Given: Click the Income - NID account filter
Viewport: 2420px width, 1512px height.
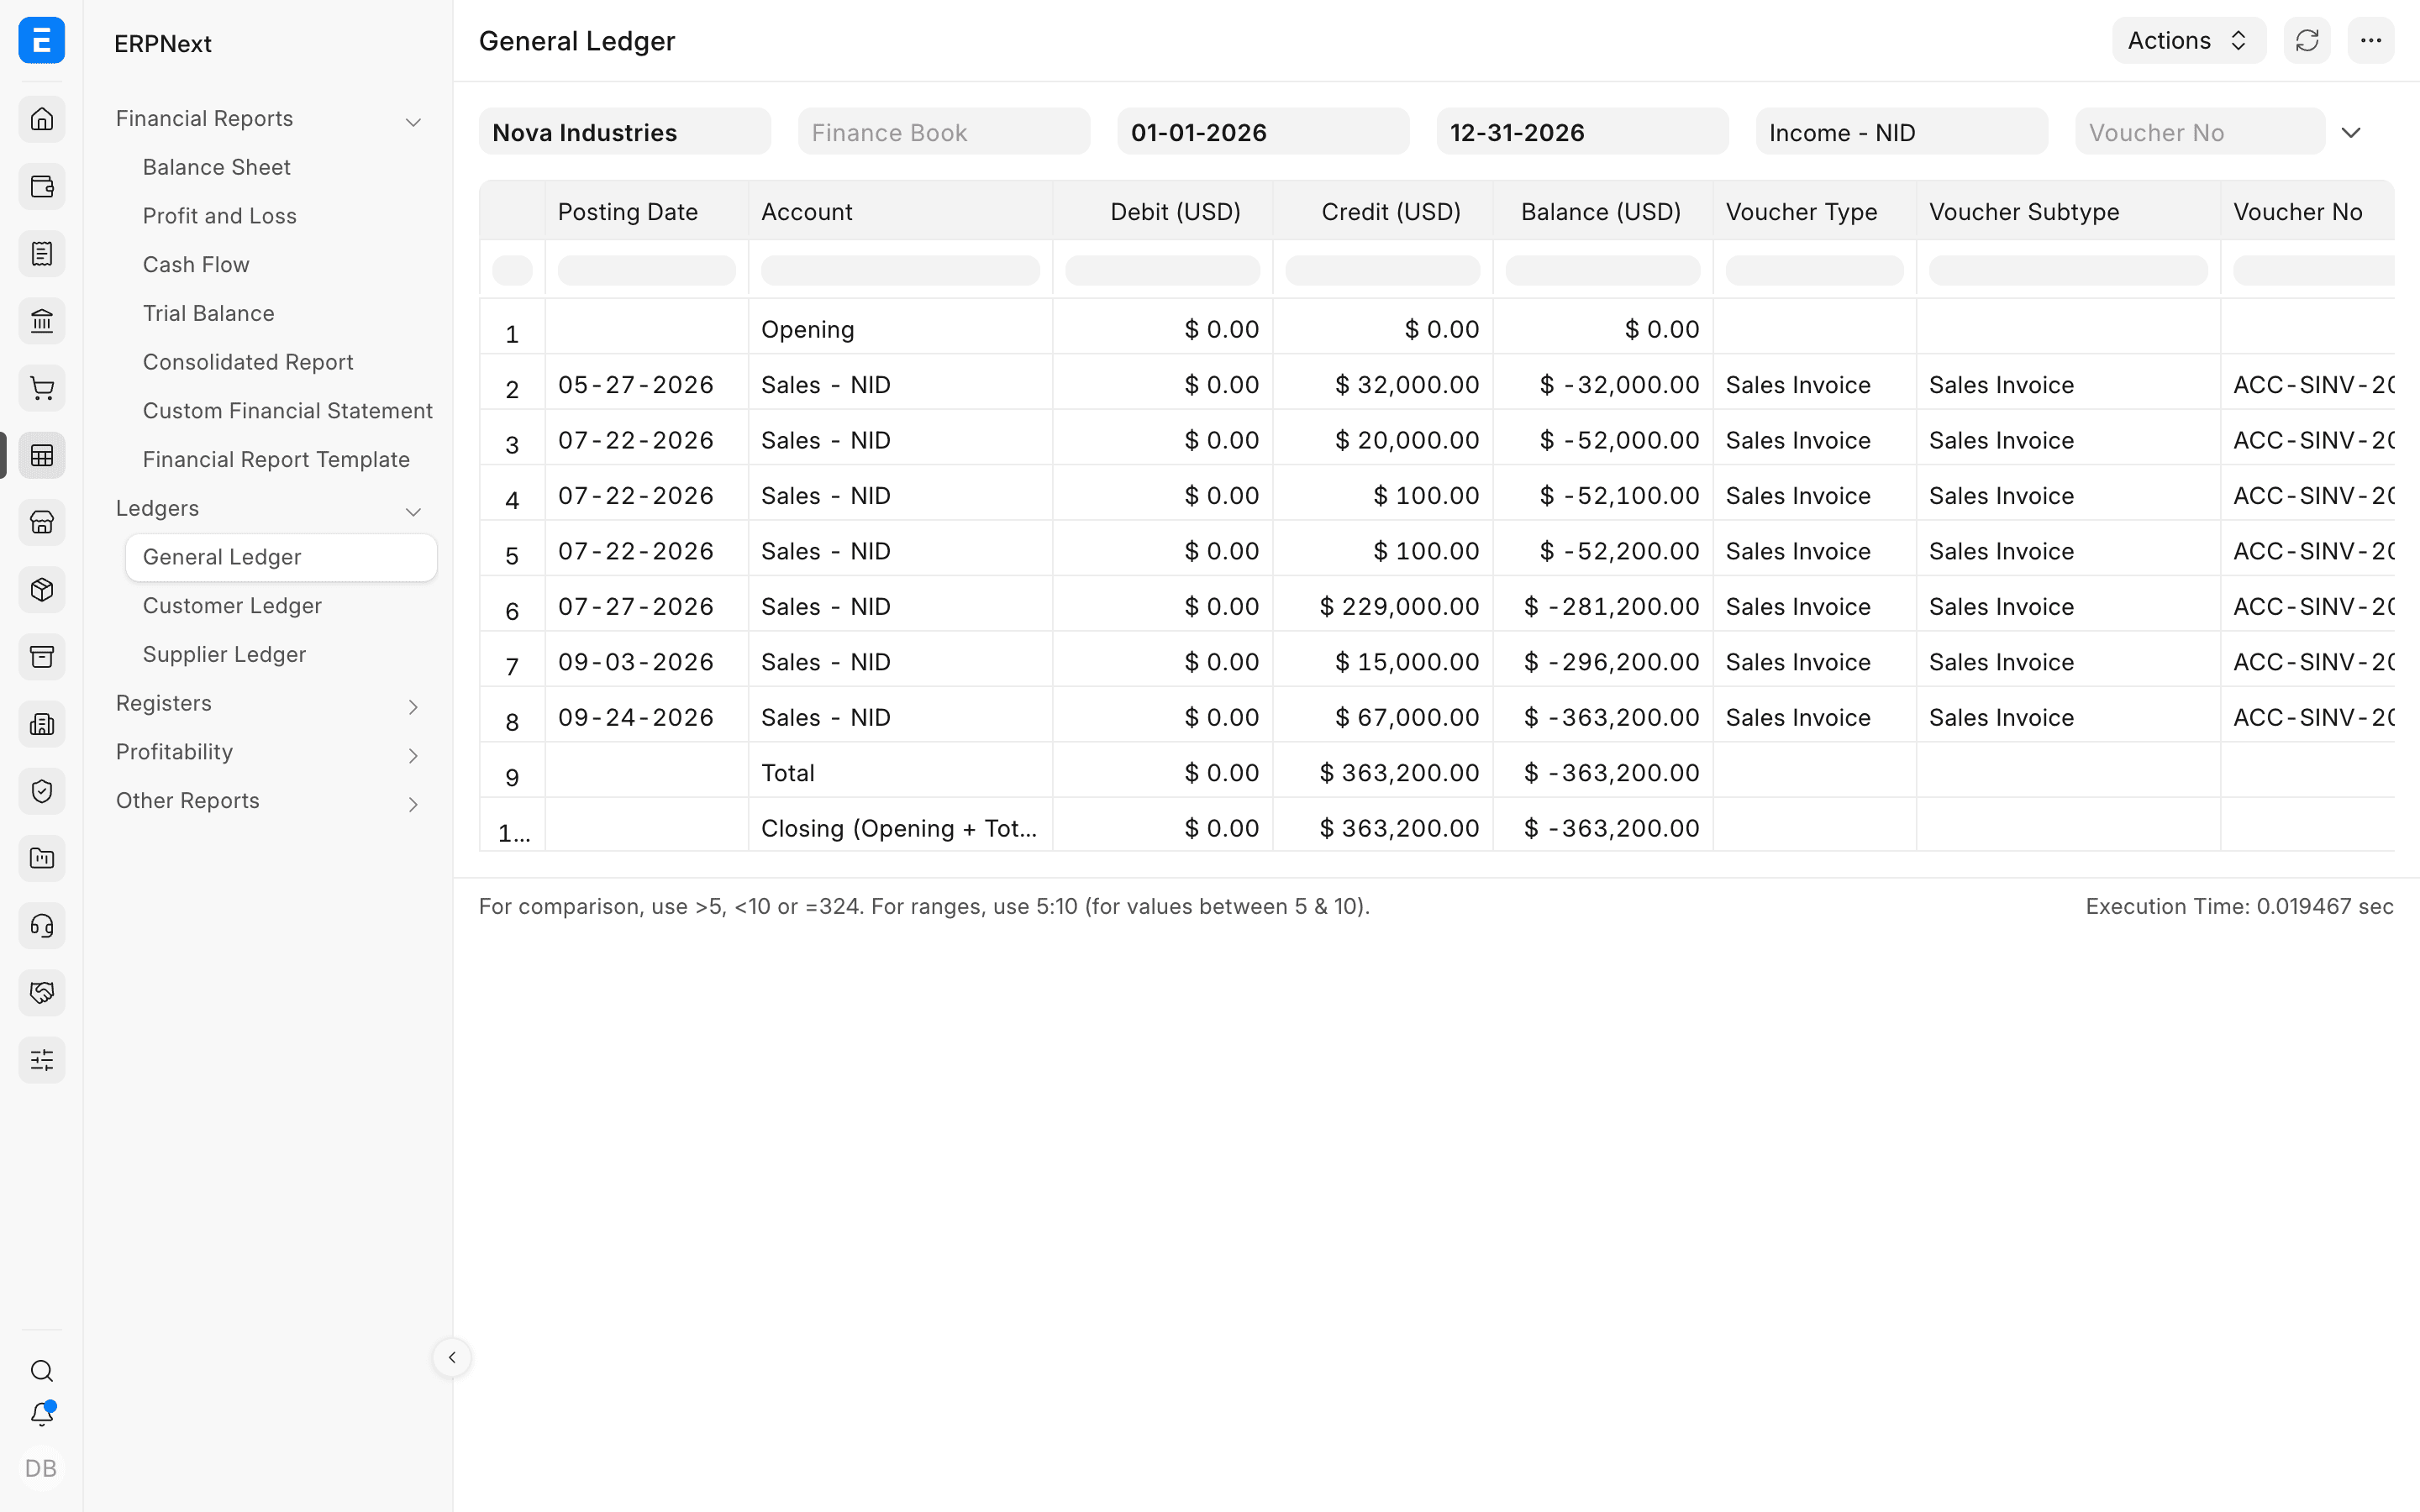Looking at the screenshot, I should click(1901, 132).
